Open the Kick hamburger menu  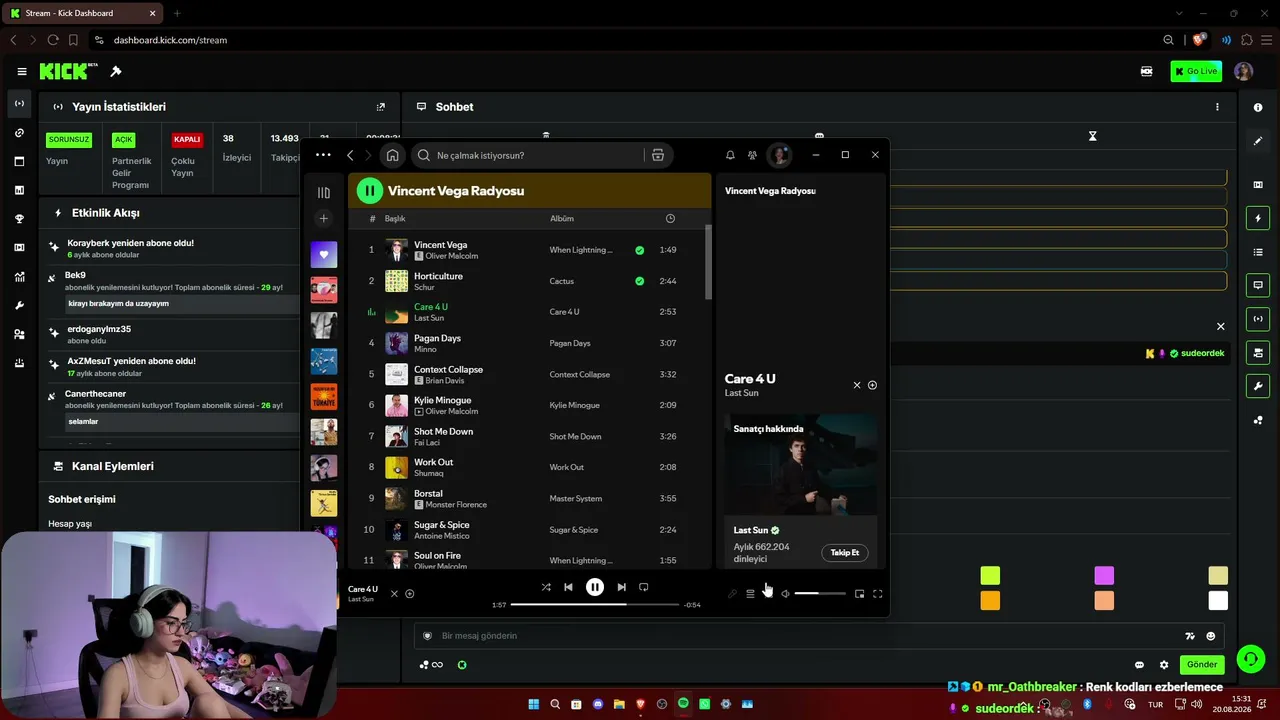22,71
